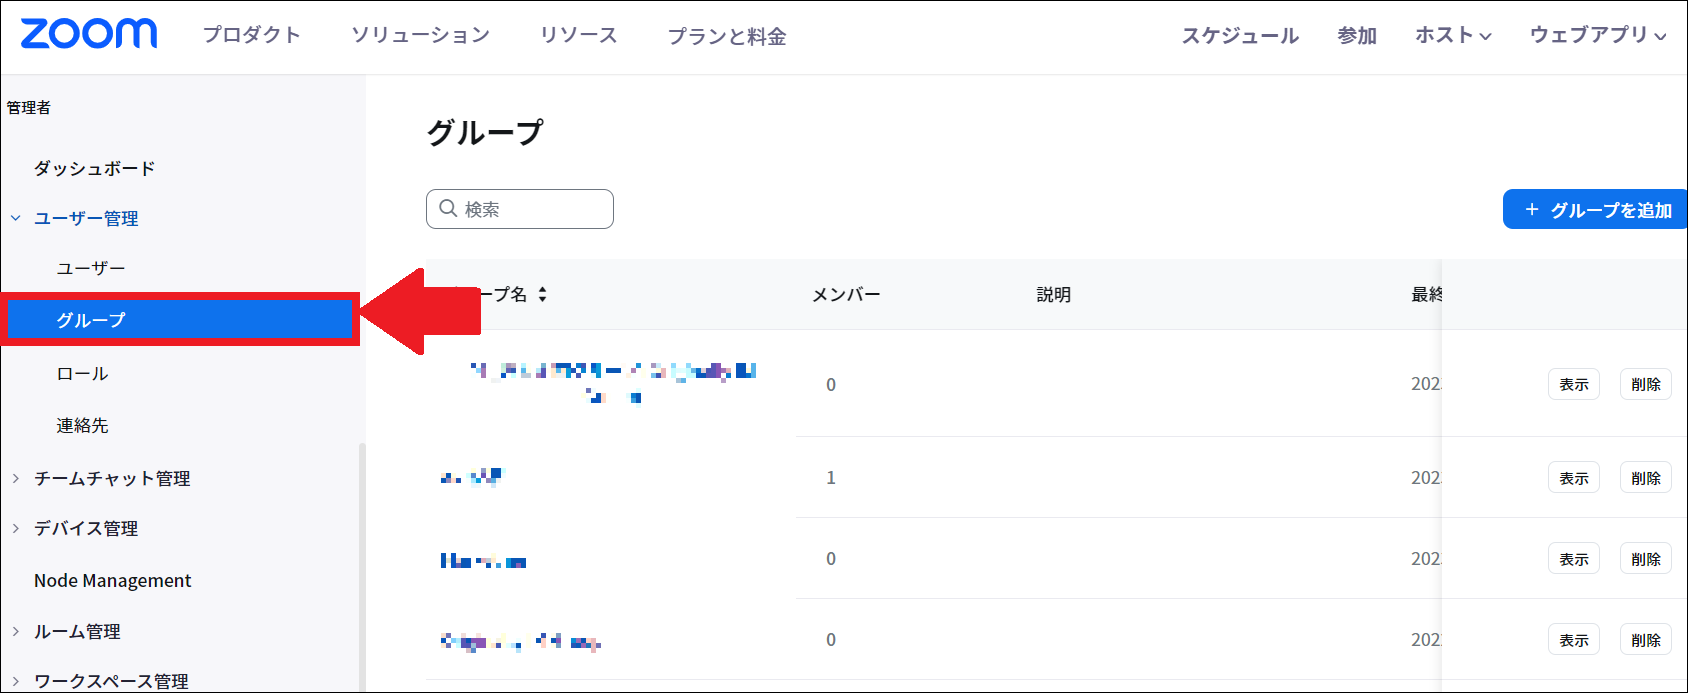Click the Zoom logo
This screenshot has height=693, width=1688.
point(89,34)
